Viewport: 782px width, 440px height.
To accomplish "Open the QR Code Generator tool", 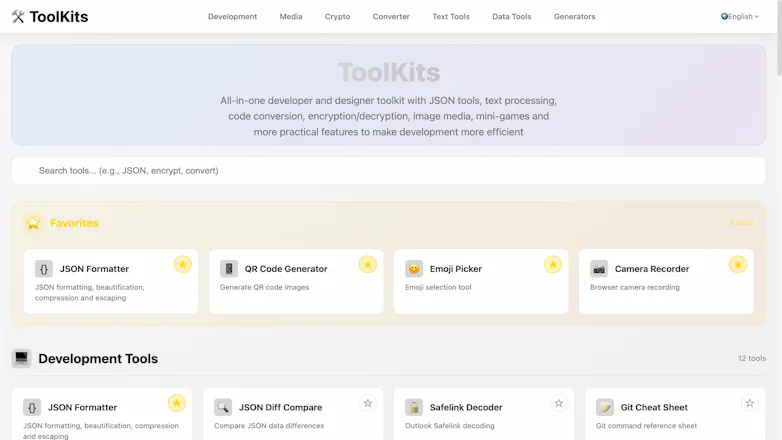I will [286, 269].
